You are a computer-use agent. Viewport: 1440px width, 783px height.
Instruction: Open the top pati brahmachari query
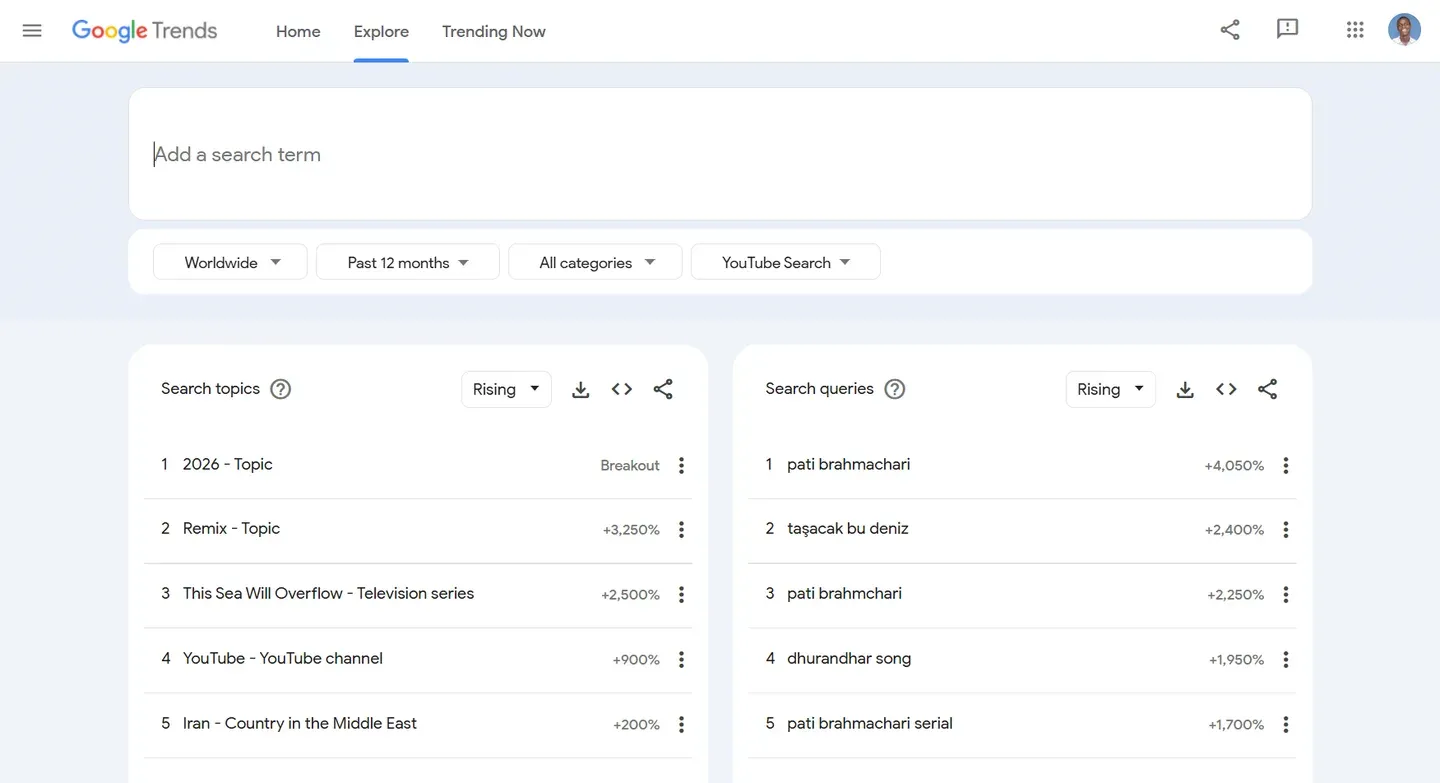848,464
